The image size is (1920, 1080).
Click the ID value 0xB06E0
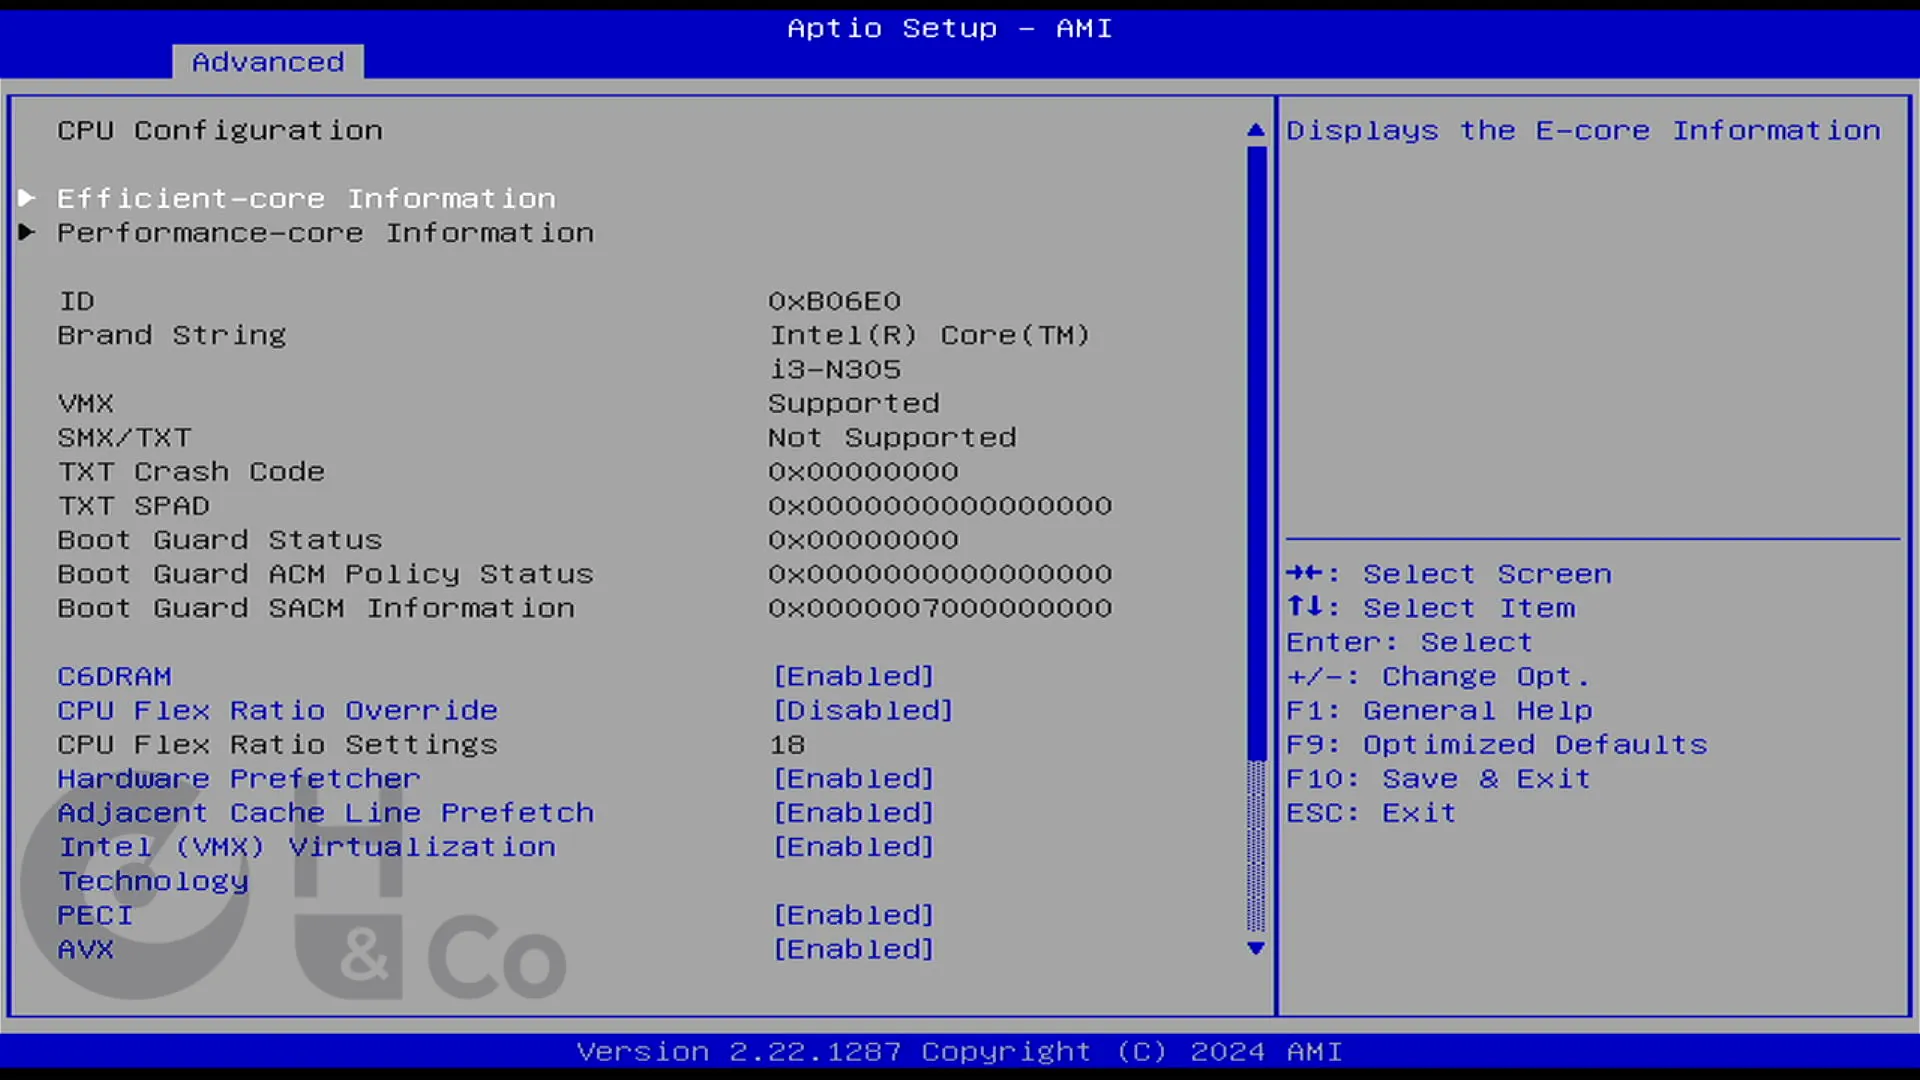coord(835,301)
